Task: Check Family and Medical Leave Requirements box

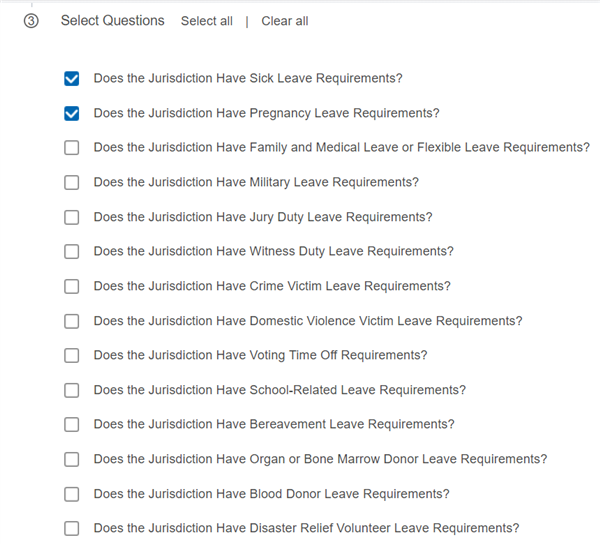Action: (72, 148)
